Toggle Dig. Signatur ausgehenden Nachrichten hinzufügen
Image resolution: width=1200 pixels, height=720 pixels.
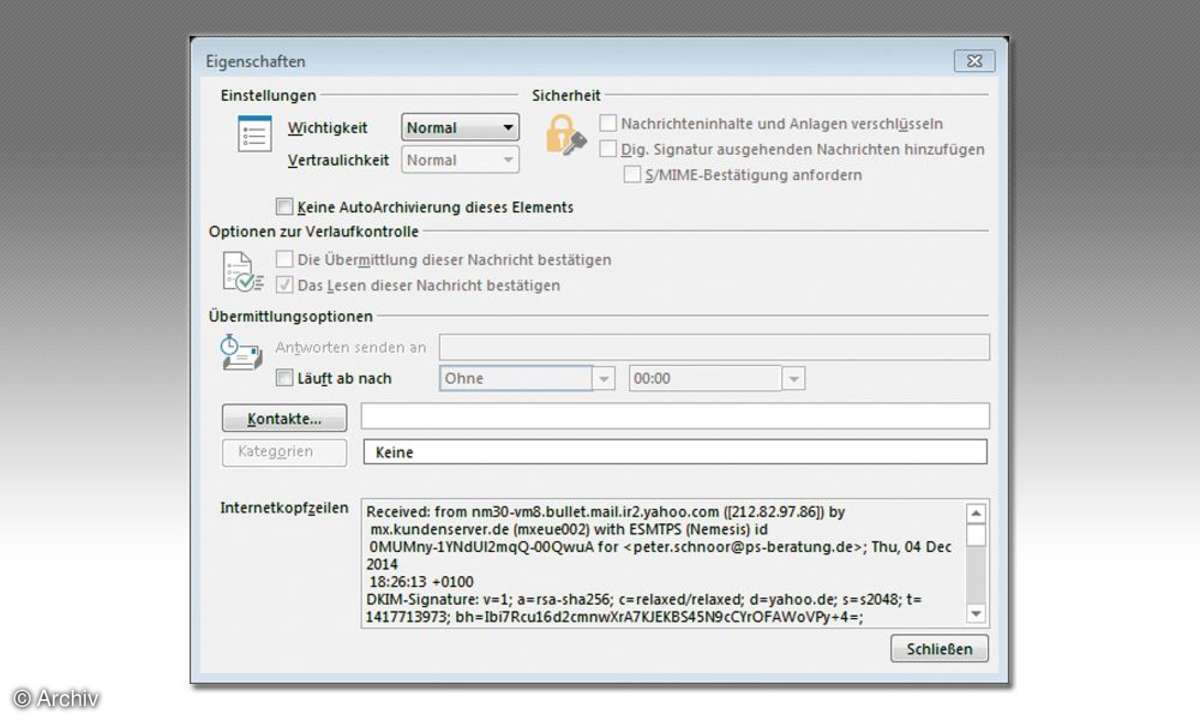coord(608,149)
